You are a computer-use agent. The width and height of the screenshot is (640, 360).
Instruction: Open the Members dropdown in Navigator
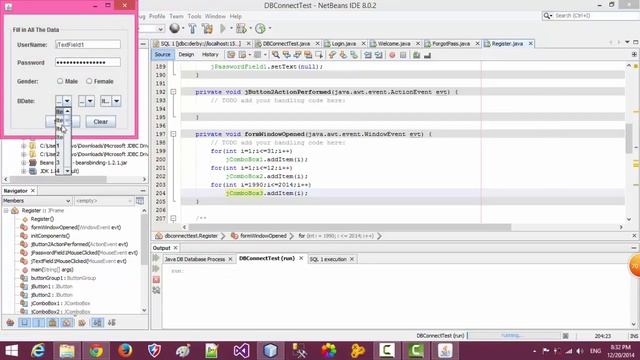37,201
